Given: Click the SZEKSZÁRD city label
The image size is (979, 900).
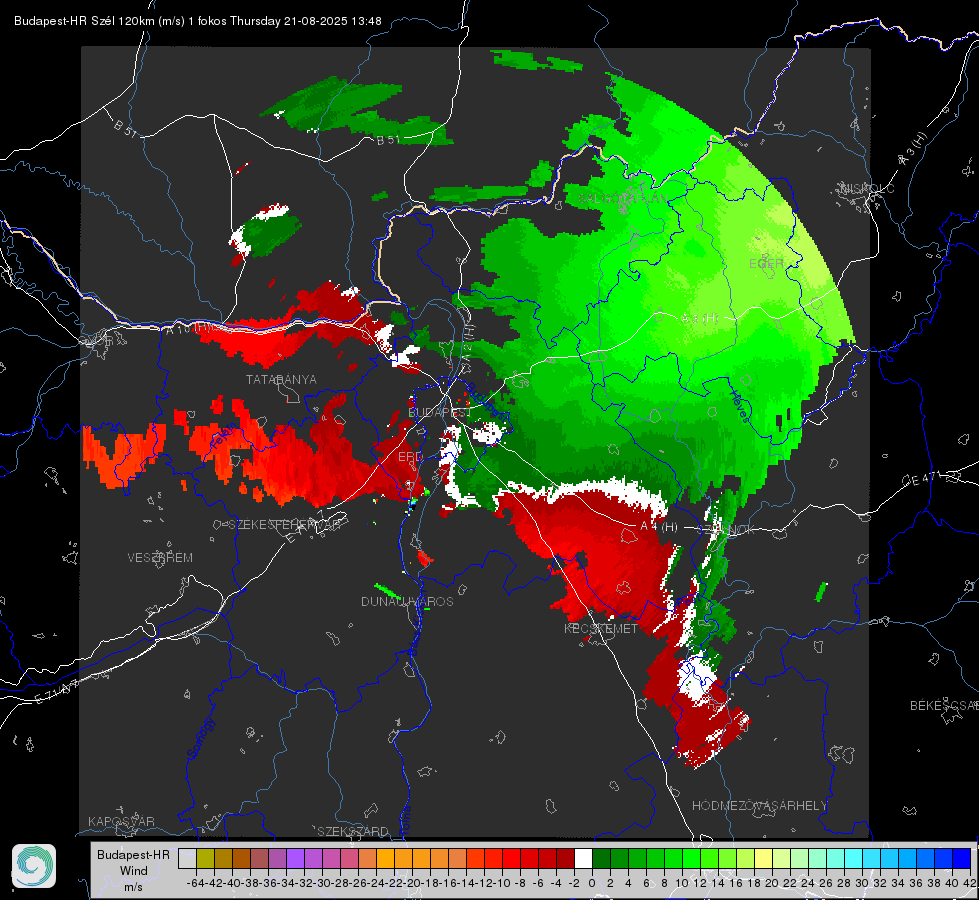Looking at the screenshot, I should coord(353,831).
